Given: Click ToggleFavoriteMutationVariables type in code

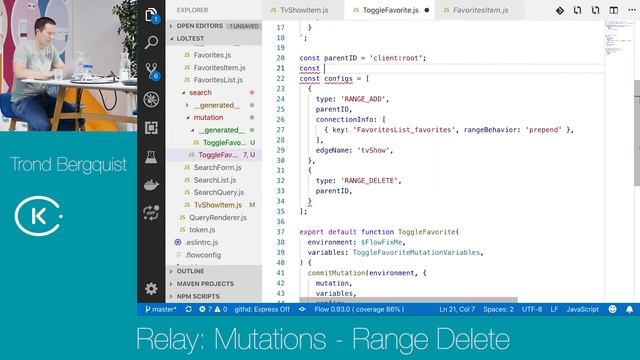Looking at the screenshot, I should point(416,253).
